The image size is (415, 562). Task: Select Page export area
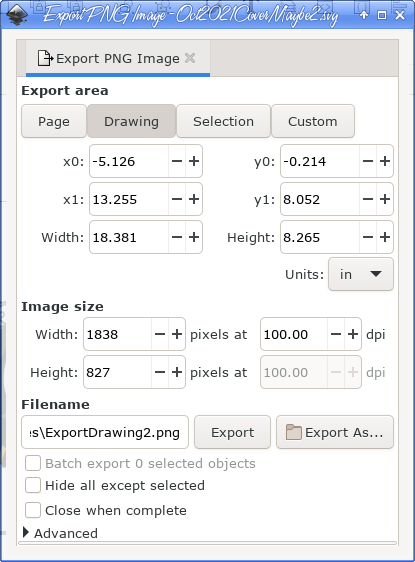click(x=54, y=122)
